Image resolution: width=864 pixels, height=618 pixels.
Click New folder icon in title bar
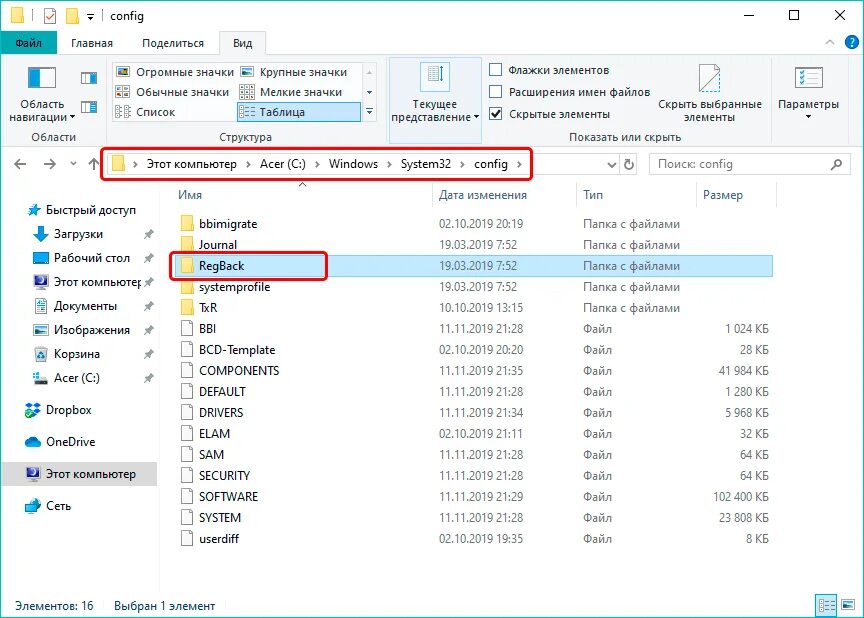coord(72,15)
